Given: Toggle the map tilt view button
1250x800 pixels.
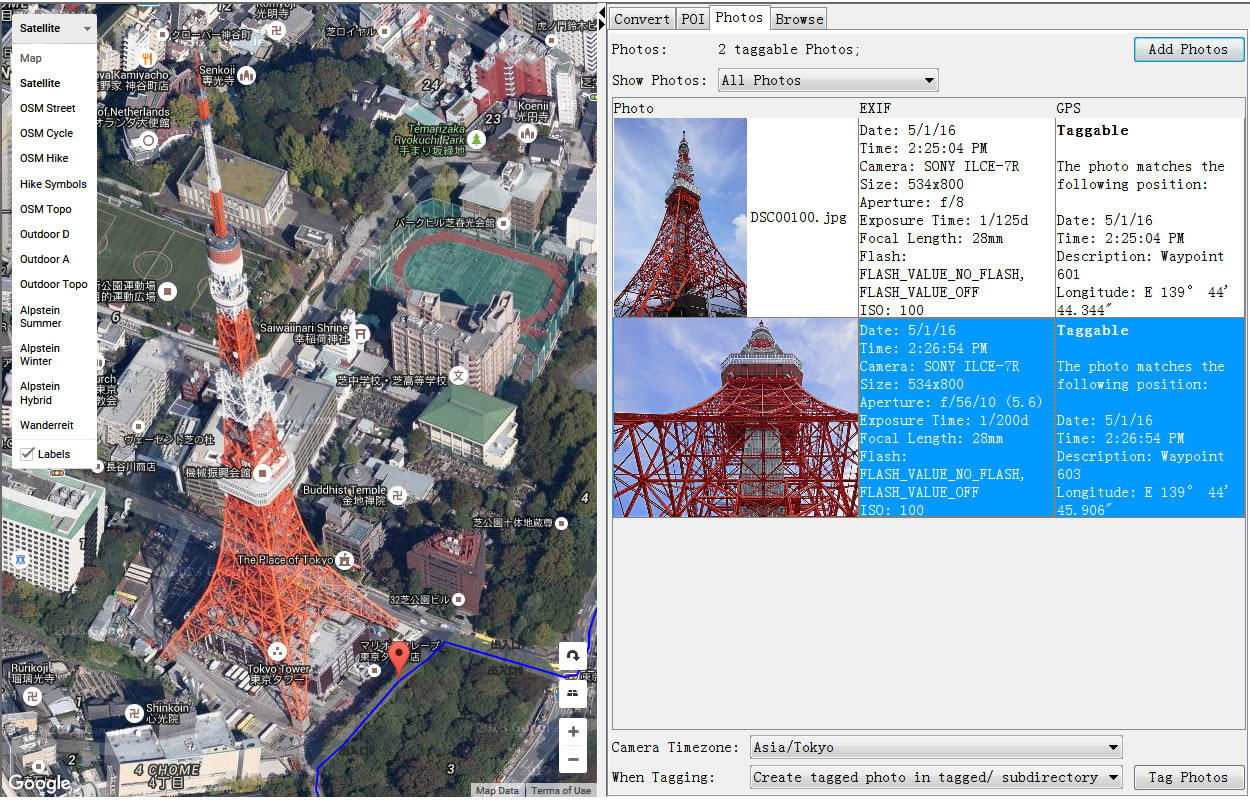Looking at the screenshot, I should pyautogui.click(x=573, y=692).
